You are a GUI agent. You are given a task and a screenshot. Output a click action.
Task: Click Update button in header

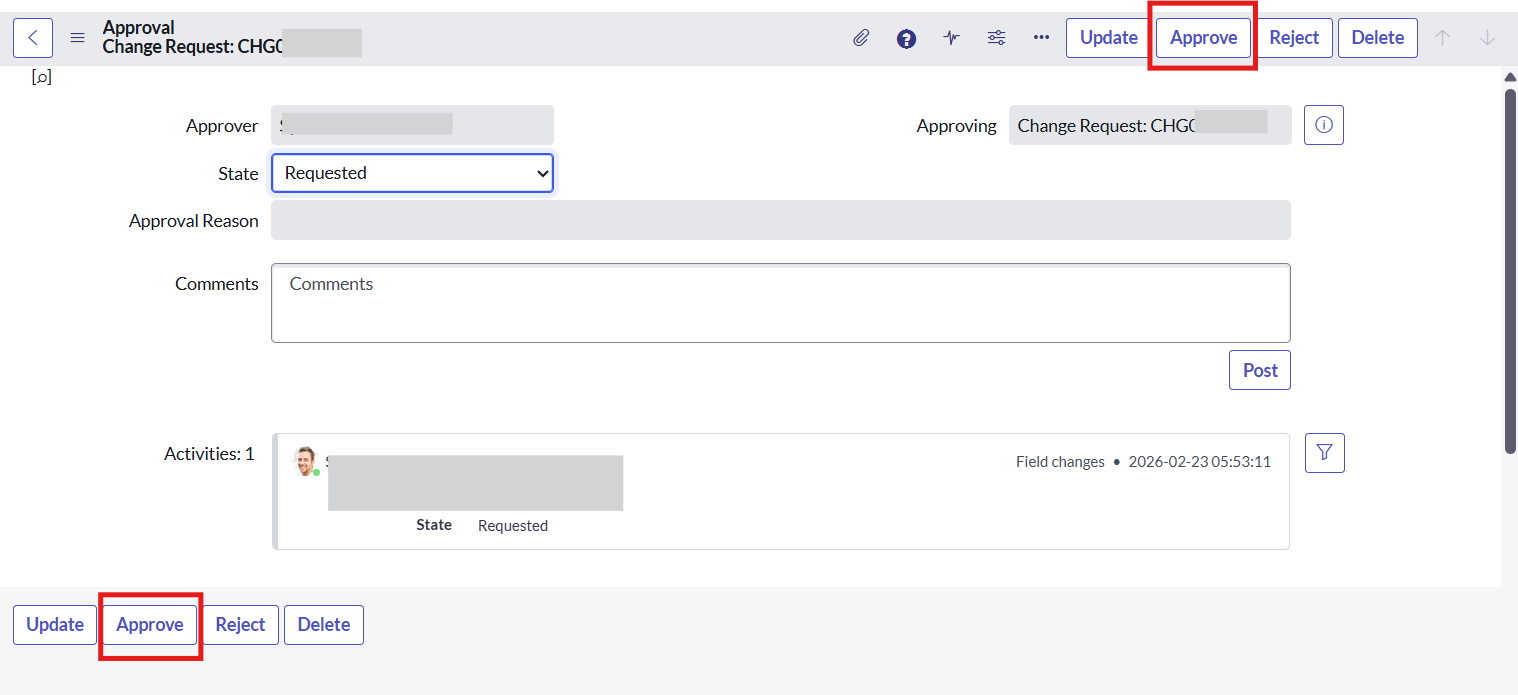(x=1108, y=38)
